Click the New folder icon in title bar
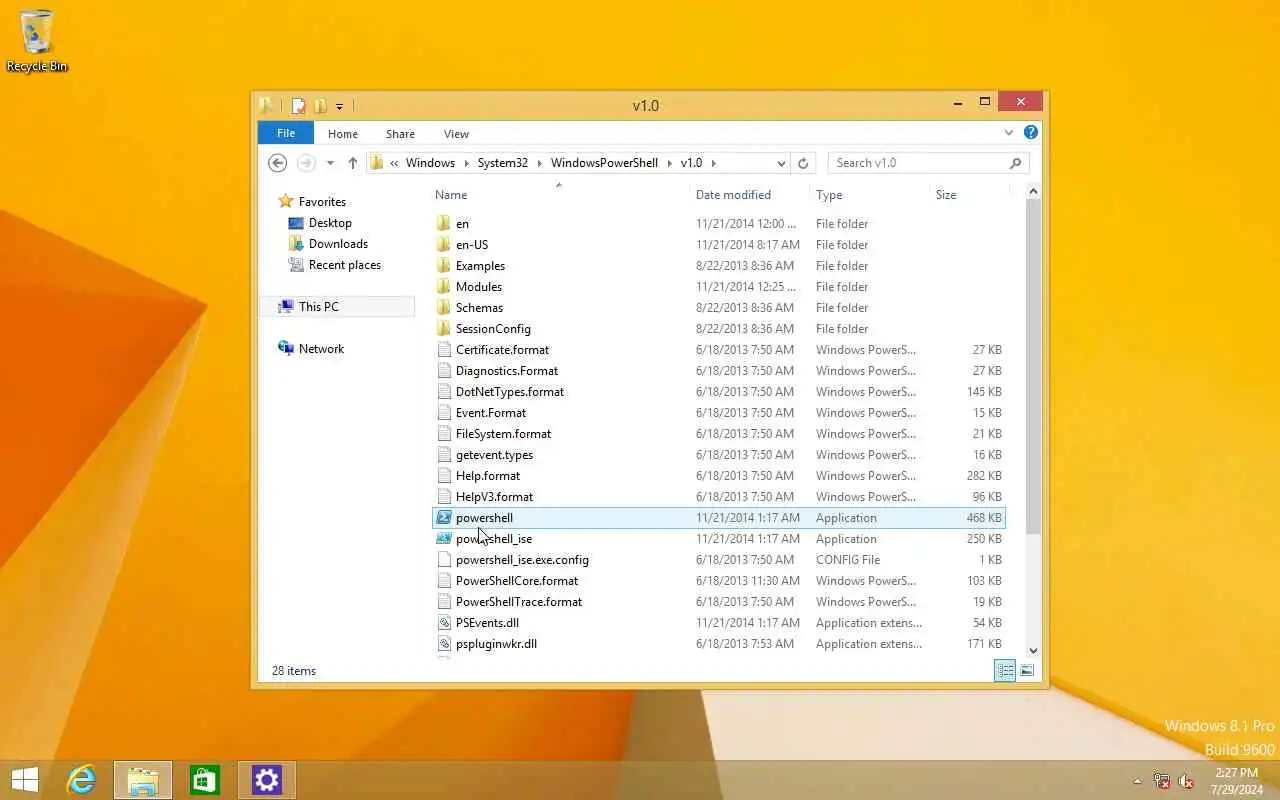 point(319,105)
